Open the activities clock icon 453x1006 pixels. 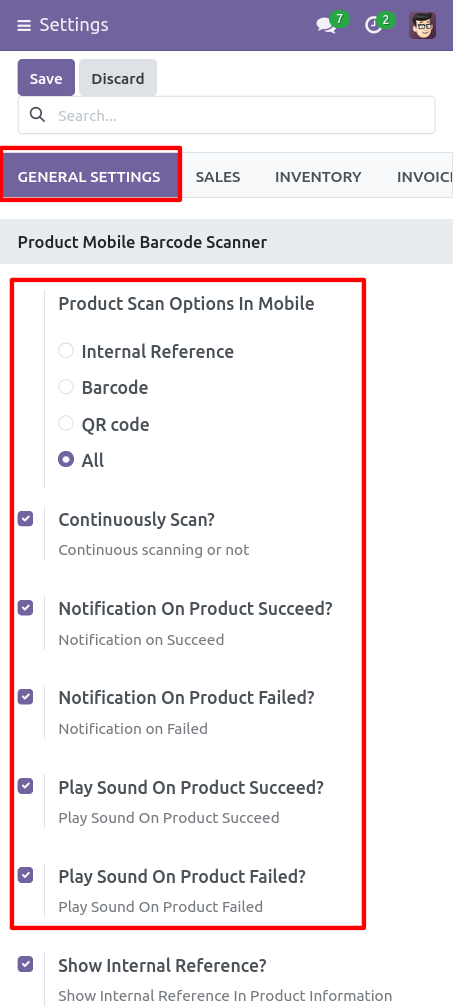point(373,26)
